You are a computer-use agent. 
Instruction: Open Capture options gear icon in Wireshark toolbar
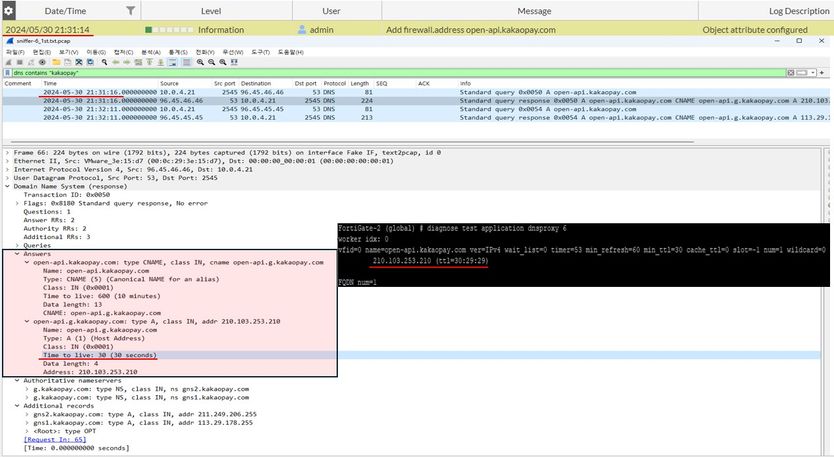coord(42,62)
